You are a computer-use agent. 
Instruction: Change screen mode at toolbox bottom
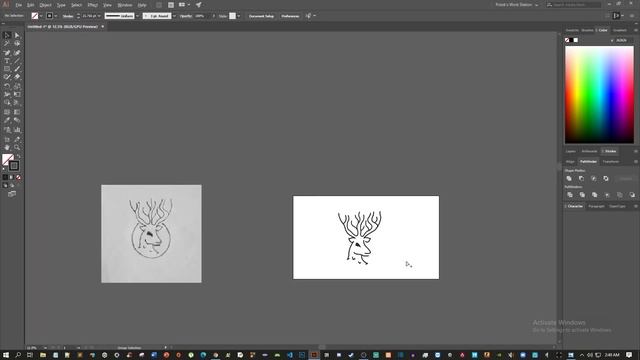tap(12, 194)
